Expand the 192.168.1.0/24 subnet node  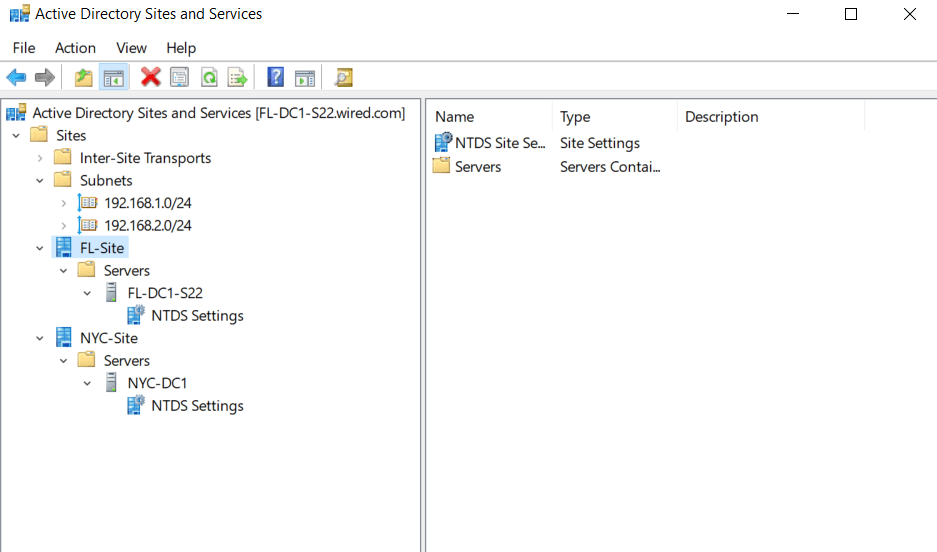point(63,203)
